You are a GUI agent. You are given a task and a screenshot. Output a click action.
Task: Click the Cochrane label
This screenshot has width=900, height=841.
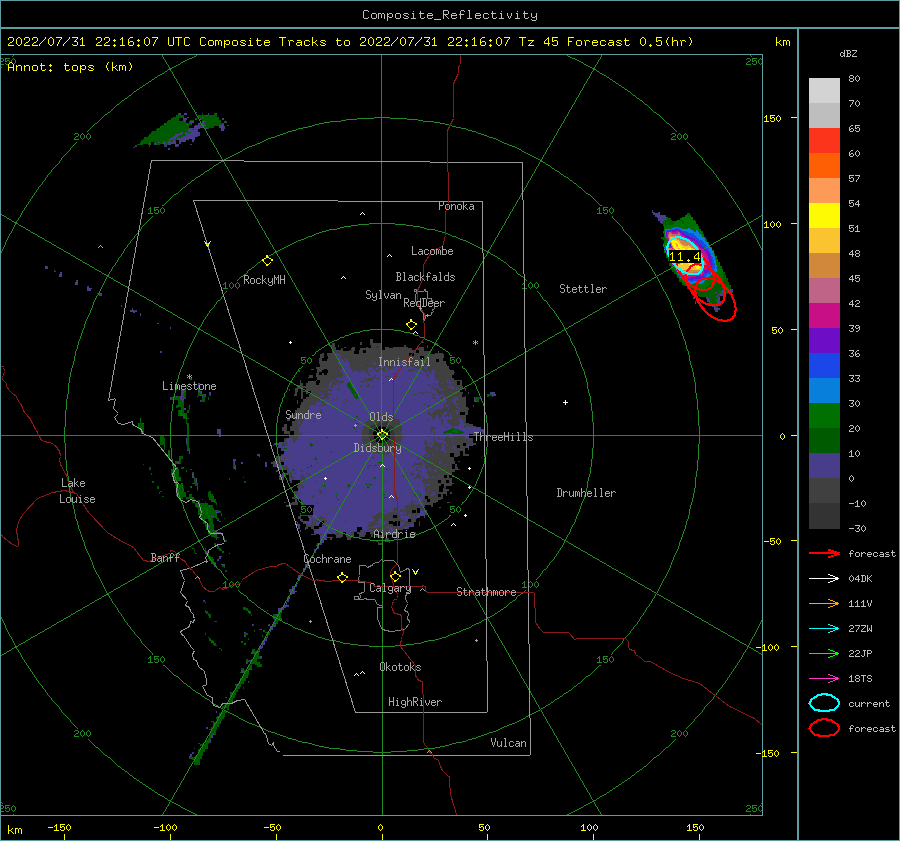point(327,559)
